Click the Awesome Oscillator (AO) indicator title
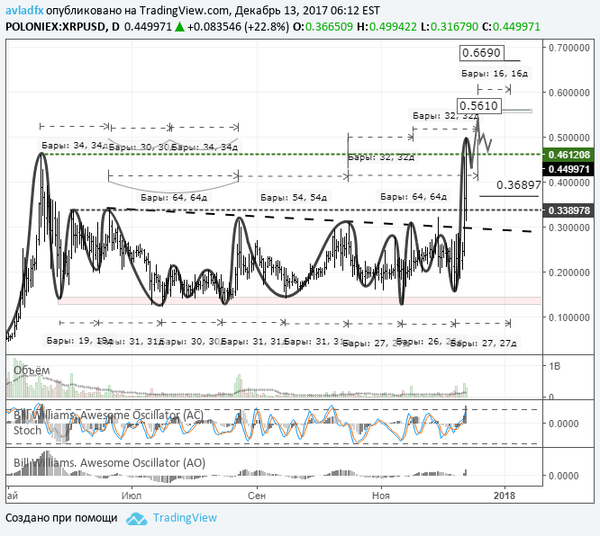The height and width of the screenshot is (536, 600). point(109,463)
